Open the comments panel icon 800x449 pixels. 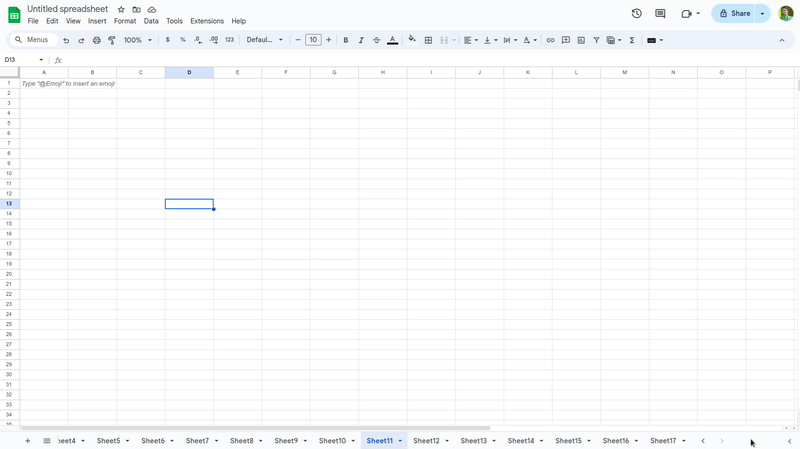(660, 14)
